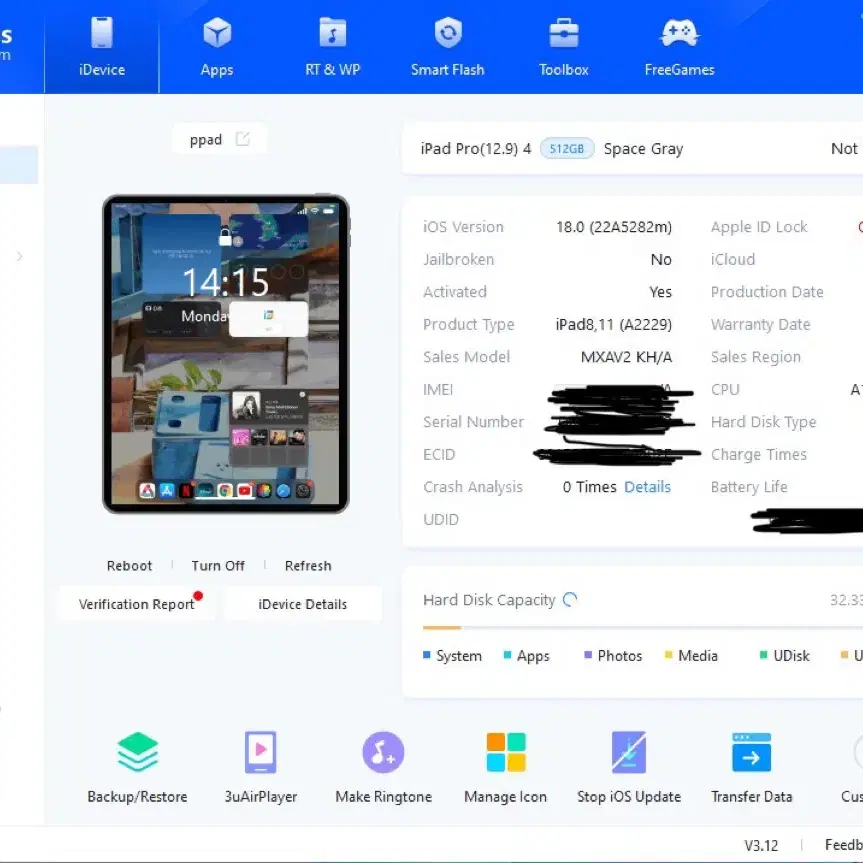
Task: Click the Charge Times label
Action: tap(759, 455)
